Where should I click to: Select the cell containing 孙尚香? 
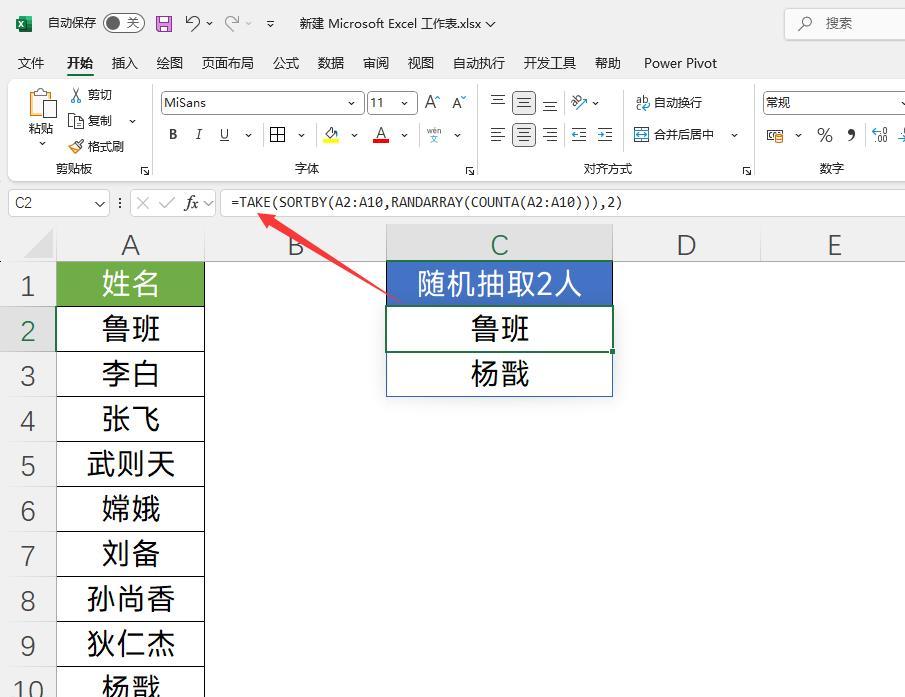130,599
